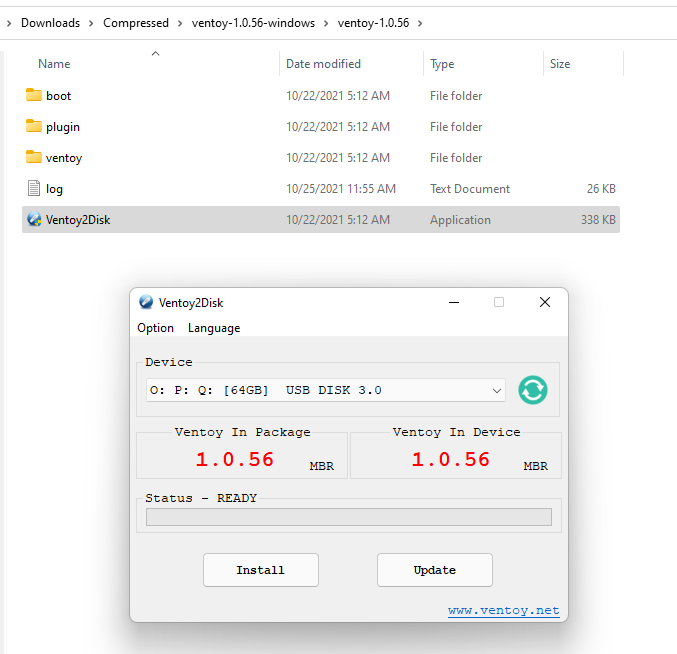Click the 26 KB size cell

(x=601, y=189)
